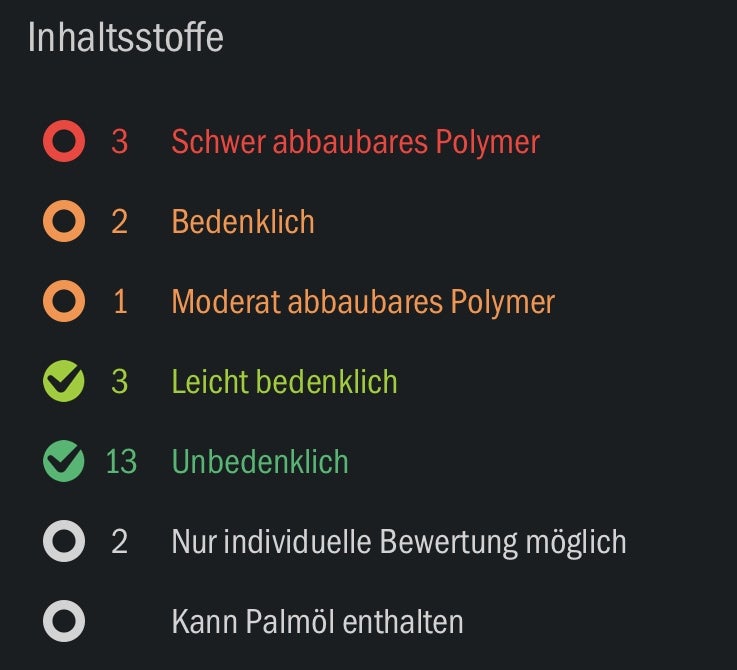Click the red ring icon for Schwer abbaubares Polymer
The height and width of the screenshot is (670, 737).
[64, 141]
